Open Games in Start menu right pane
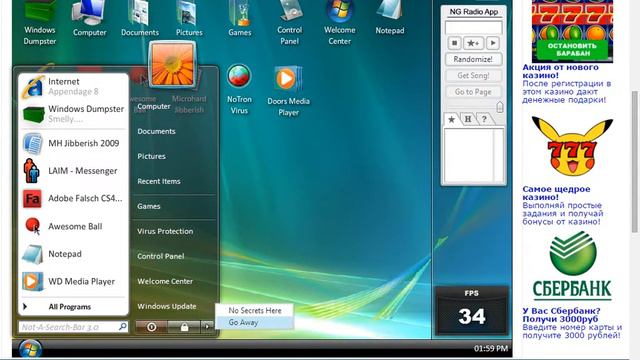Screen dimensions: 640x360 point(149,207)
